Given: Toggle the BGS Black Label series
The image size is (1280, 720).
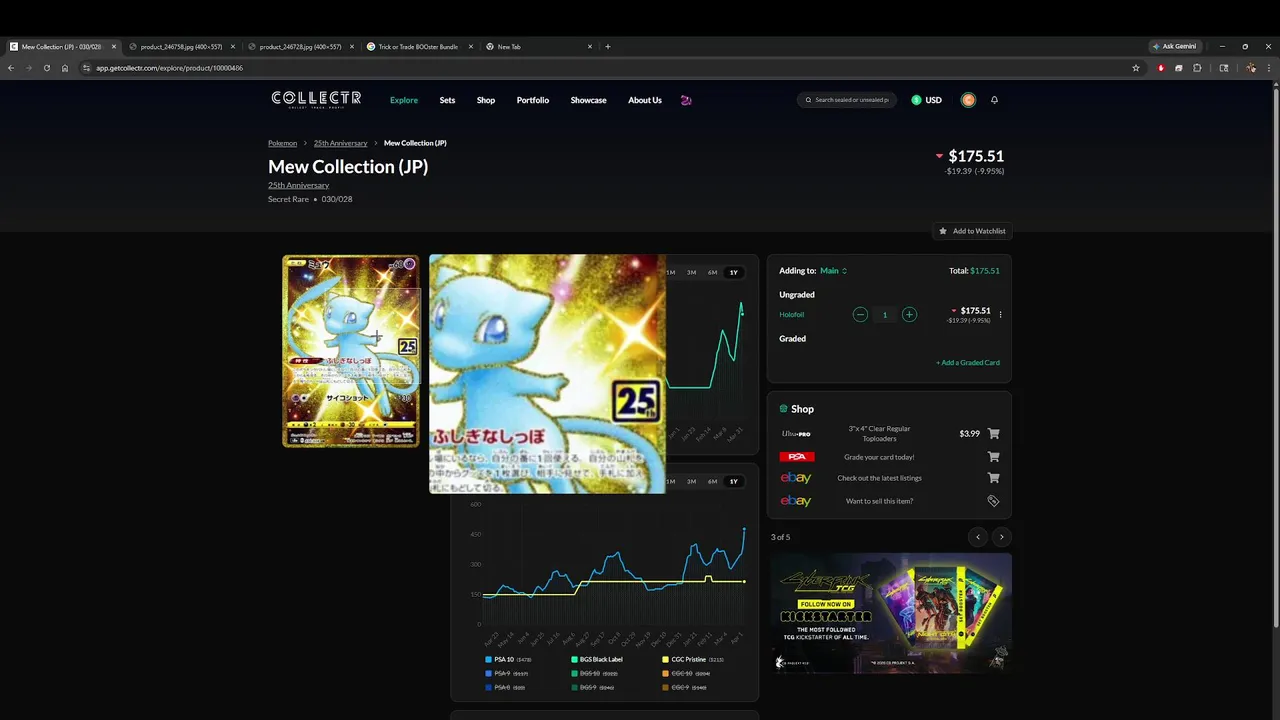Looking at the screenshot, I should [x=597, y=660].
